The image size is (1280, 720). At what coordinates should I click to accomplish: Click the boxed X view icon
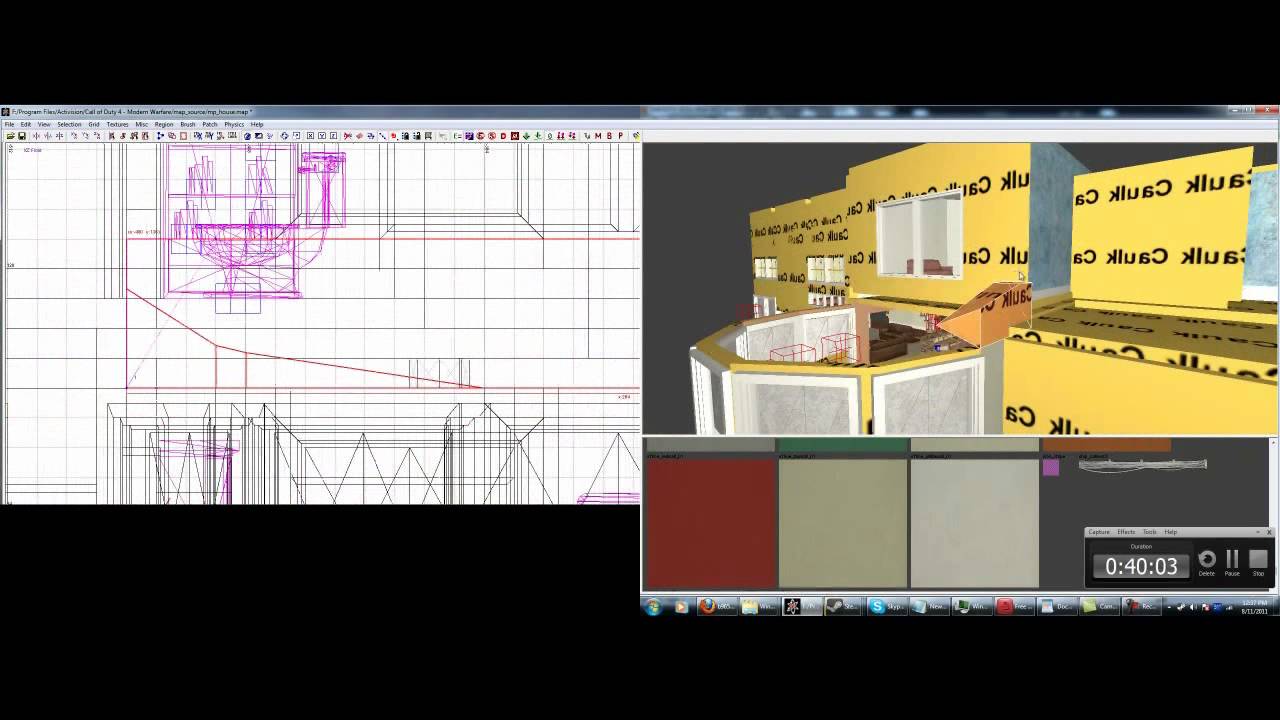[x=310, y=136]
